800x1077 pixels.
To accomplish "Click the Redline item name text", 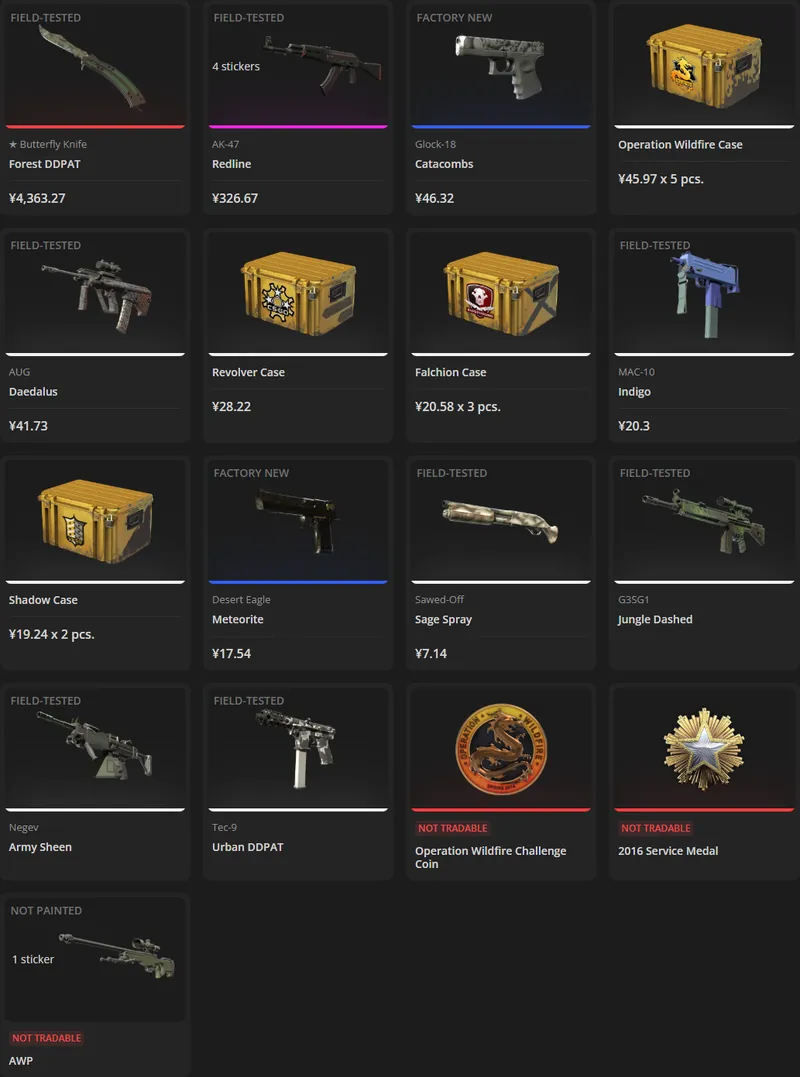I will pos(231,164).
